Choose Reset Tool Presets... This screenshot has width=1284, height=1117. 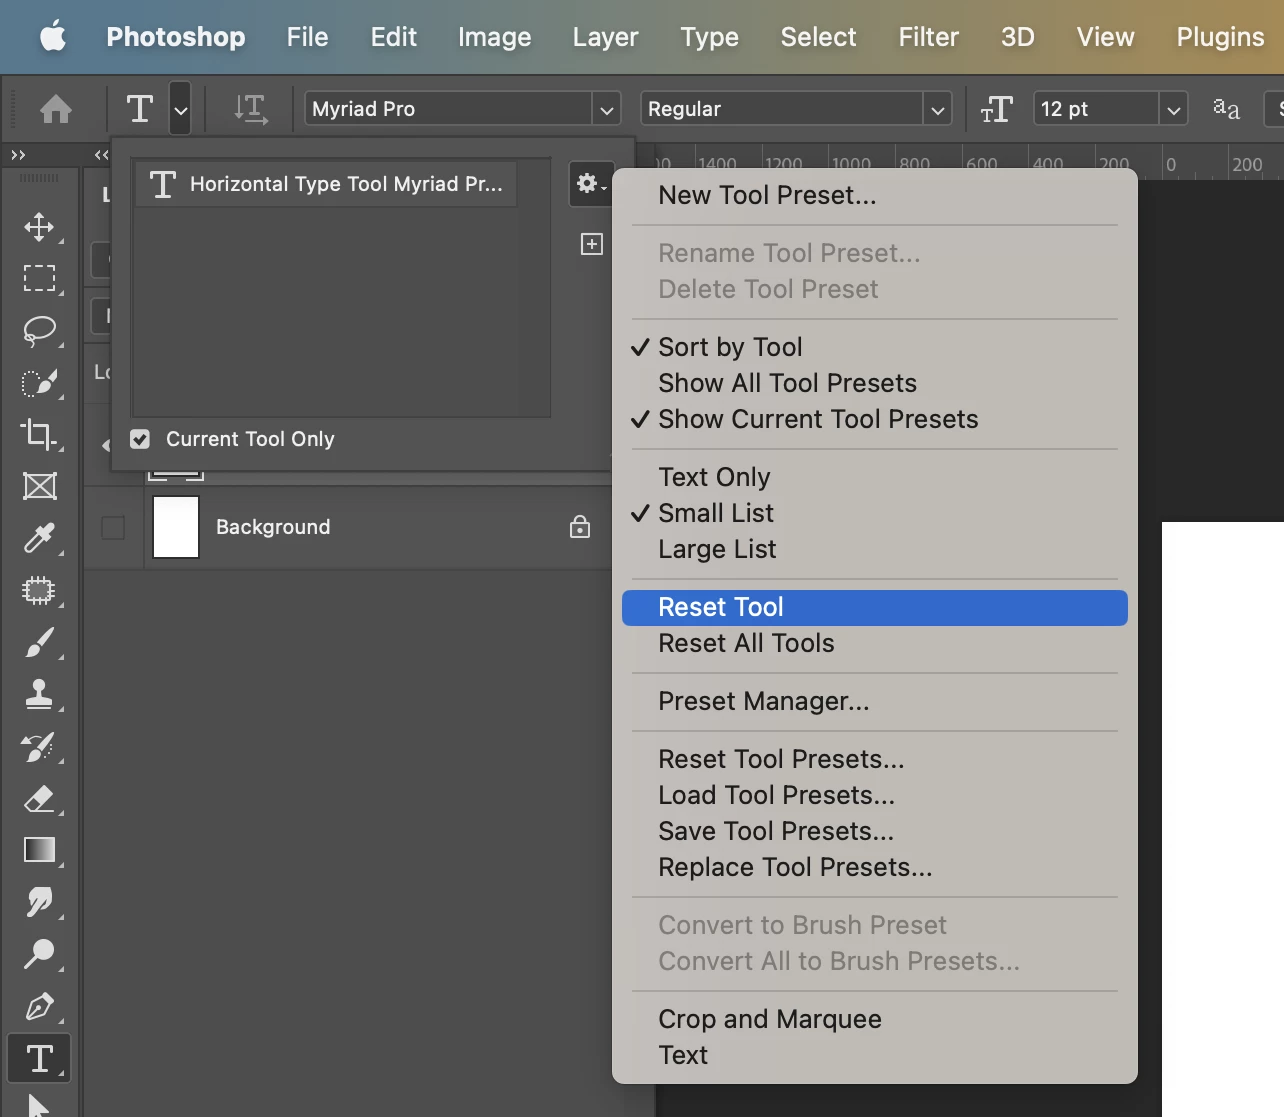click(874, 759)
